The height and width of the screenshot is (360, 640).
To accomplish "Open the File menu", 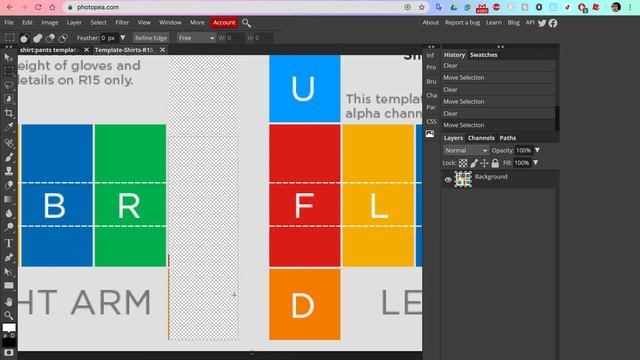I will (9, 22).
